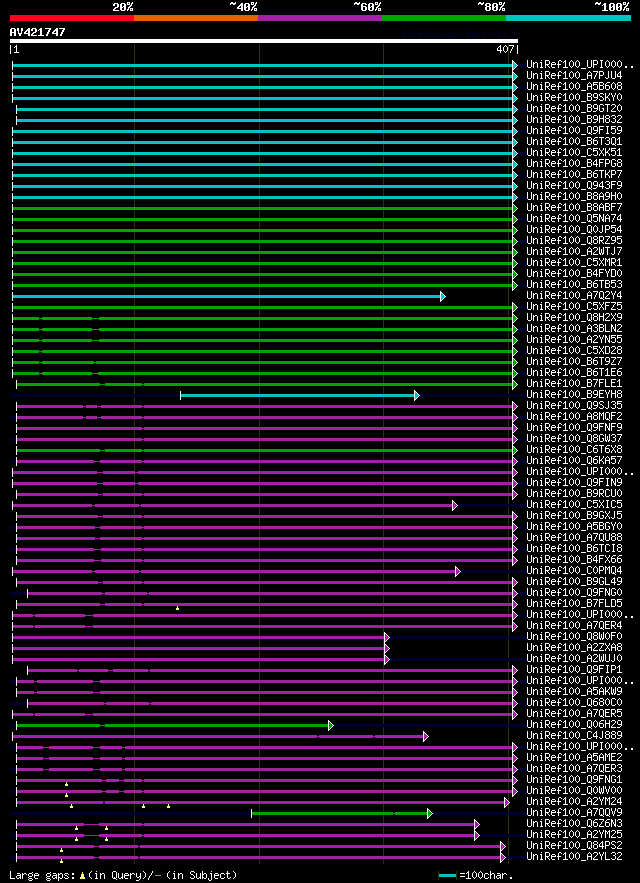Click the arrowhead ending the A2WUJ0 alignment
The width and height of the screenshot is (640, 883).
(x=387, y=659)
